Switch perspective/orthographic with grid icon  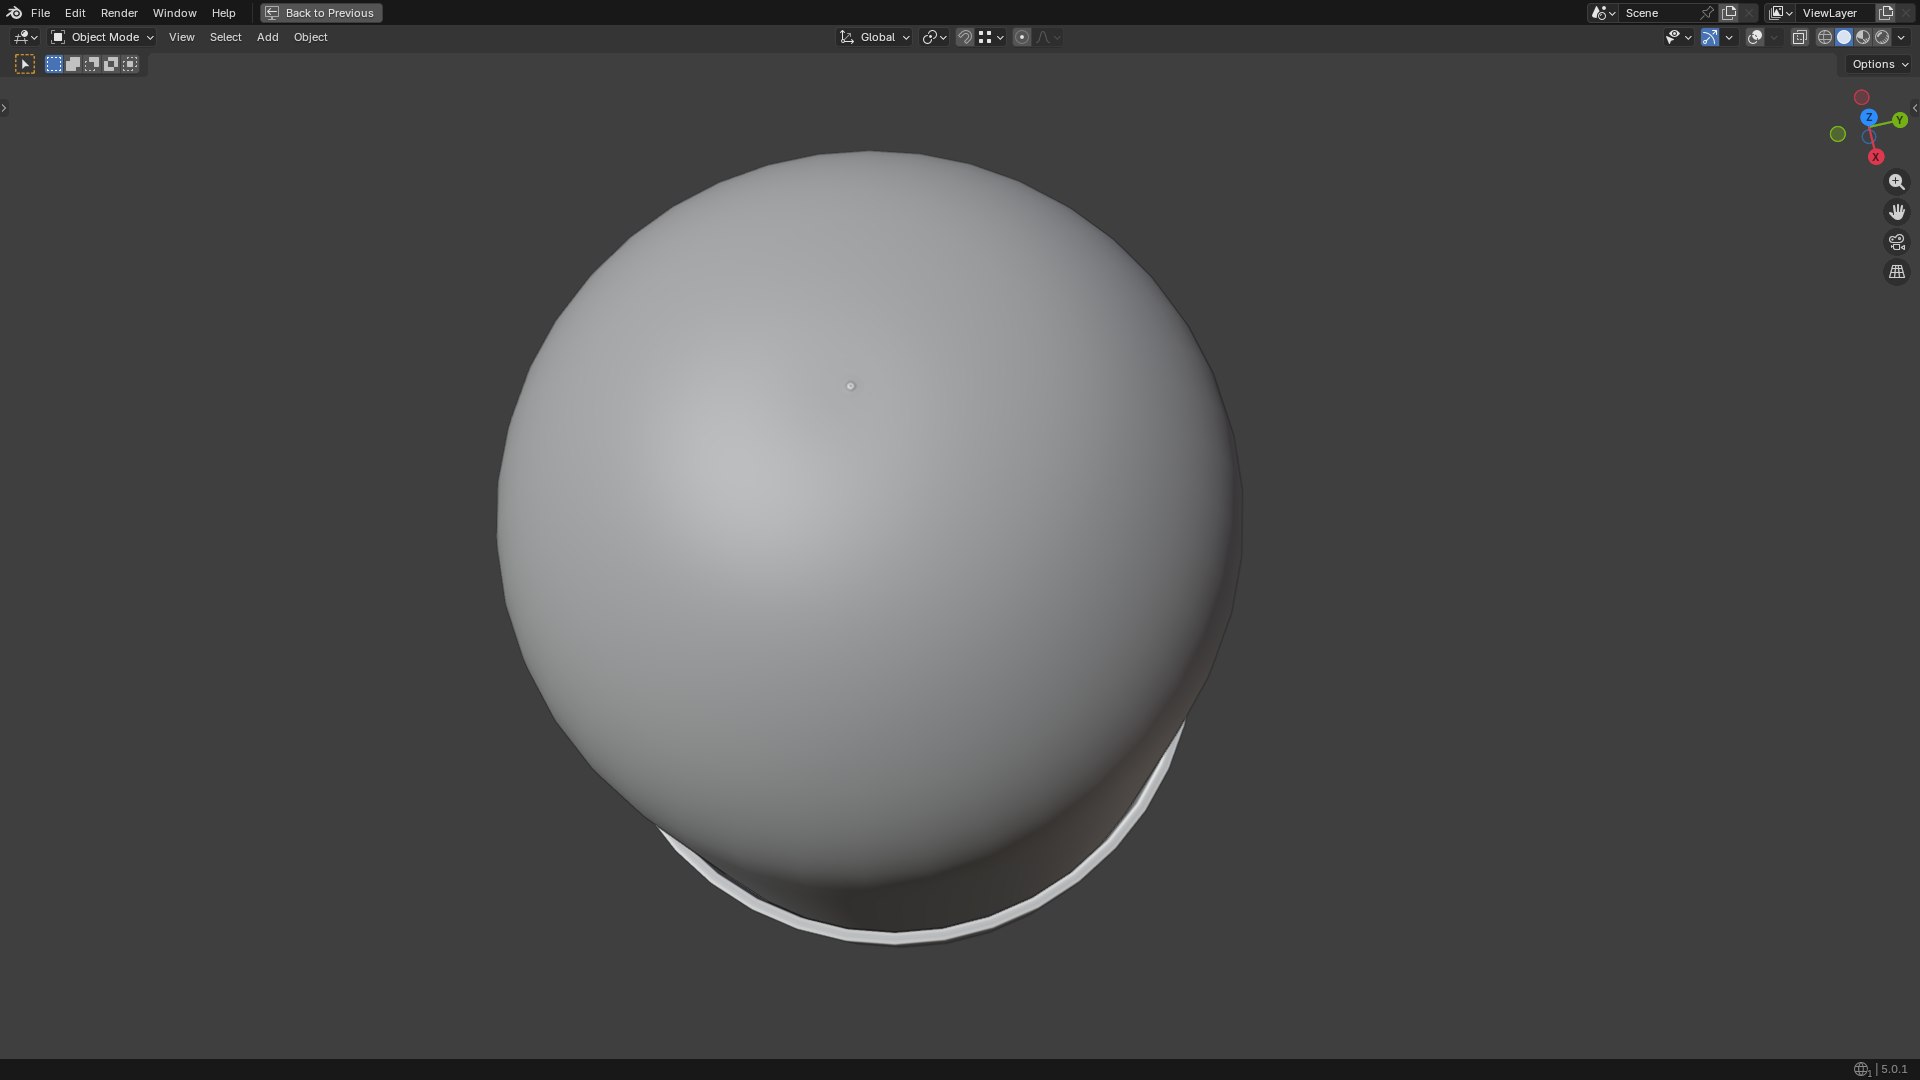tap(1897, 272)
